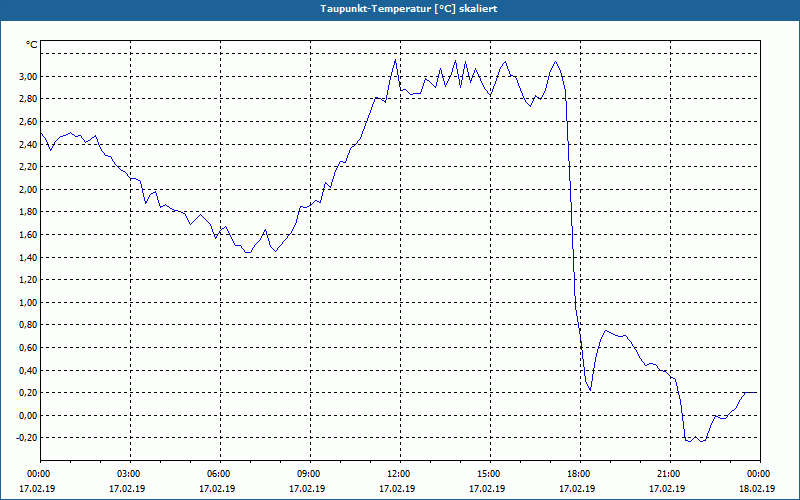
Task: Click the '1,60' y-axis label
Action: coord(28,235)
